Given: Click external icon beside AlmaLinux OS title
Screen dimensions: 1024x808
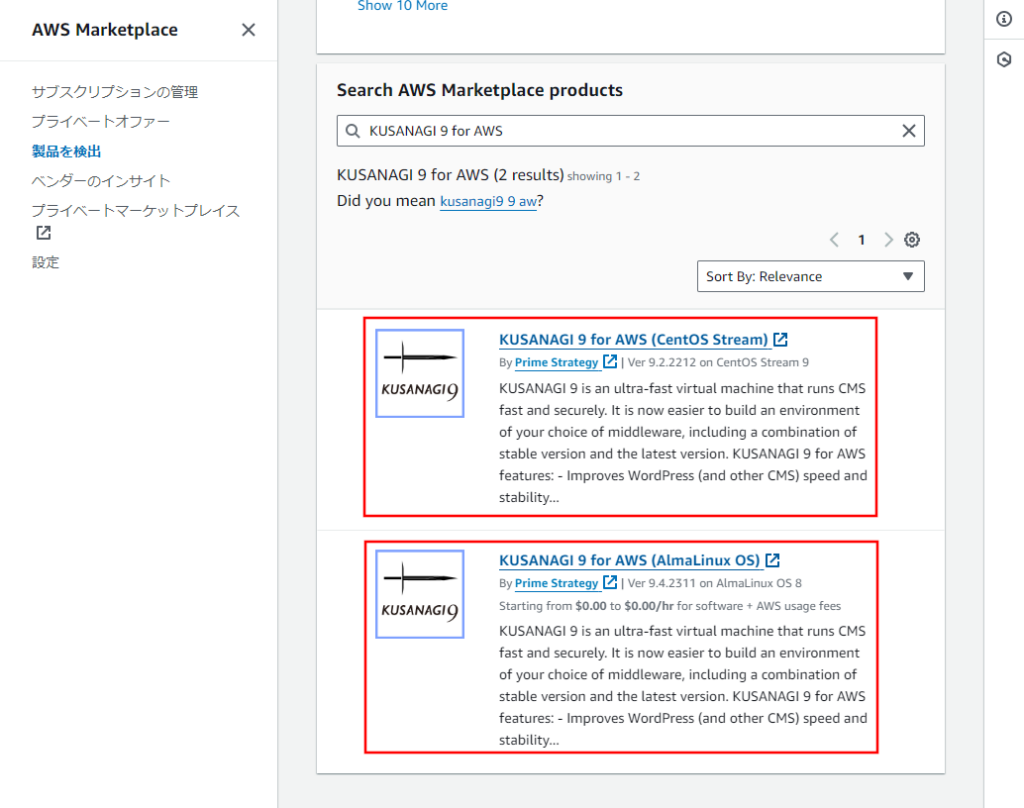Looking at the screenshot, I should click(x=773, y=560).
